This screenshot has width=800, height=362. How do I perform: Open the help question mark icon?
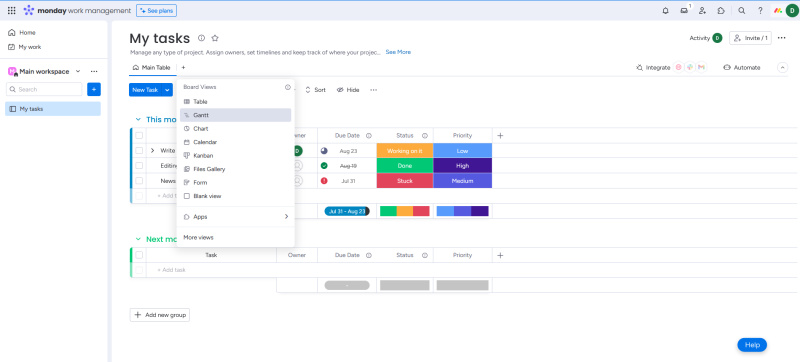coord(760,10)
